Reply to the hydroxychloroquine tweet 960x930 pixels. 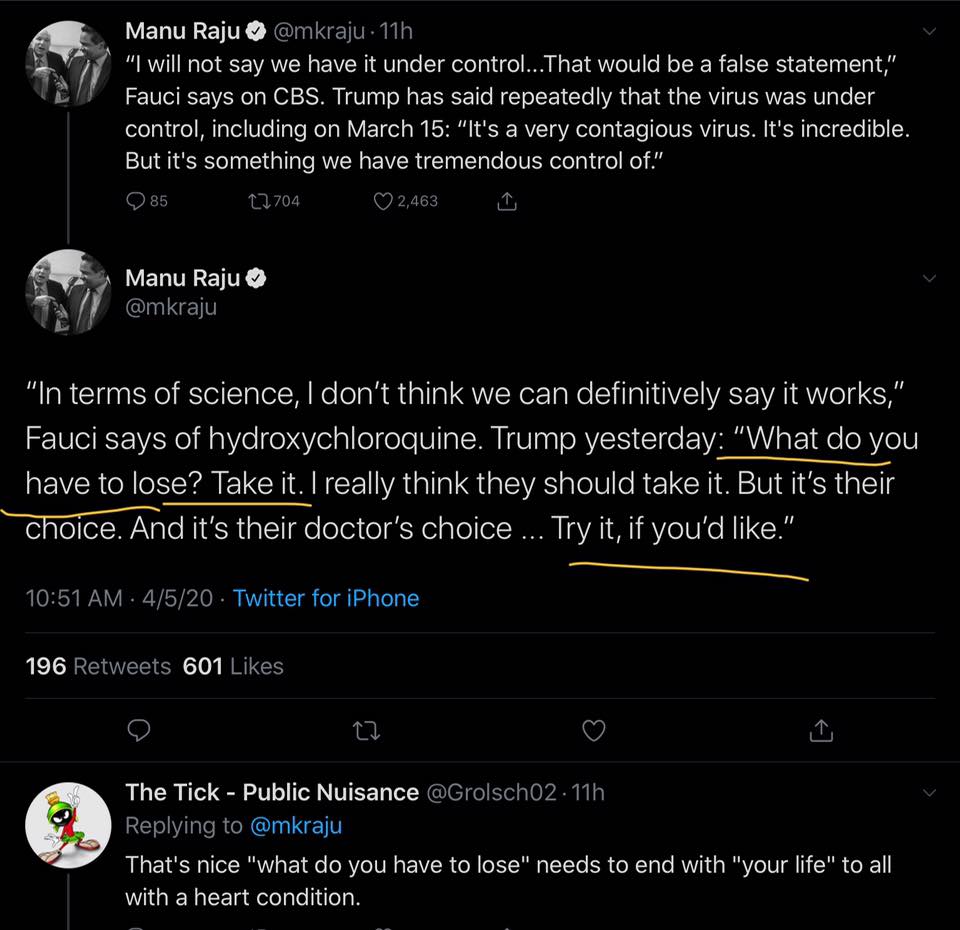click(139, 731)
